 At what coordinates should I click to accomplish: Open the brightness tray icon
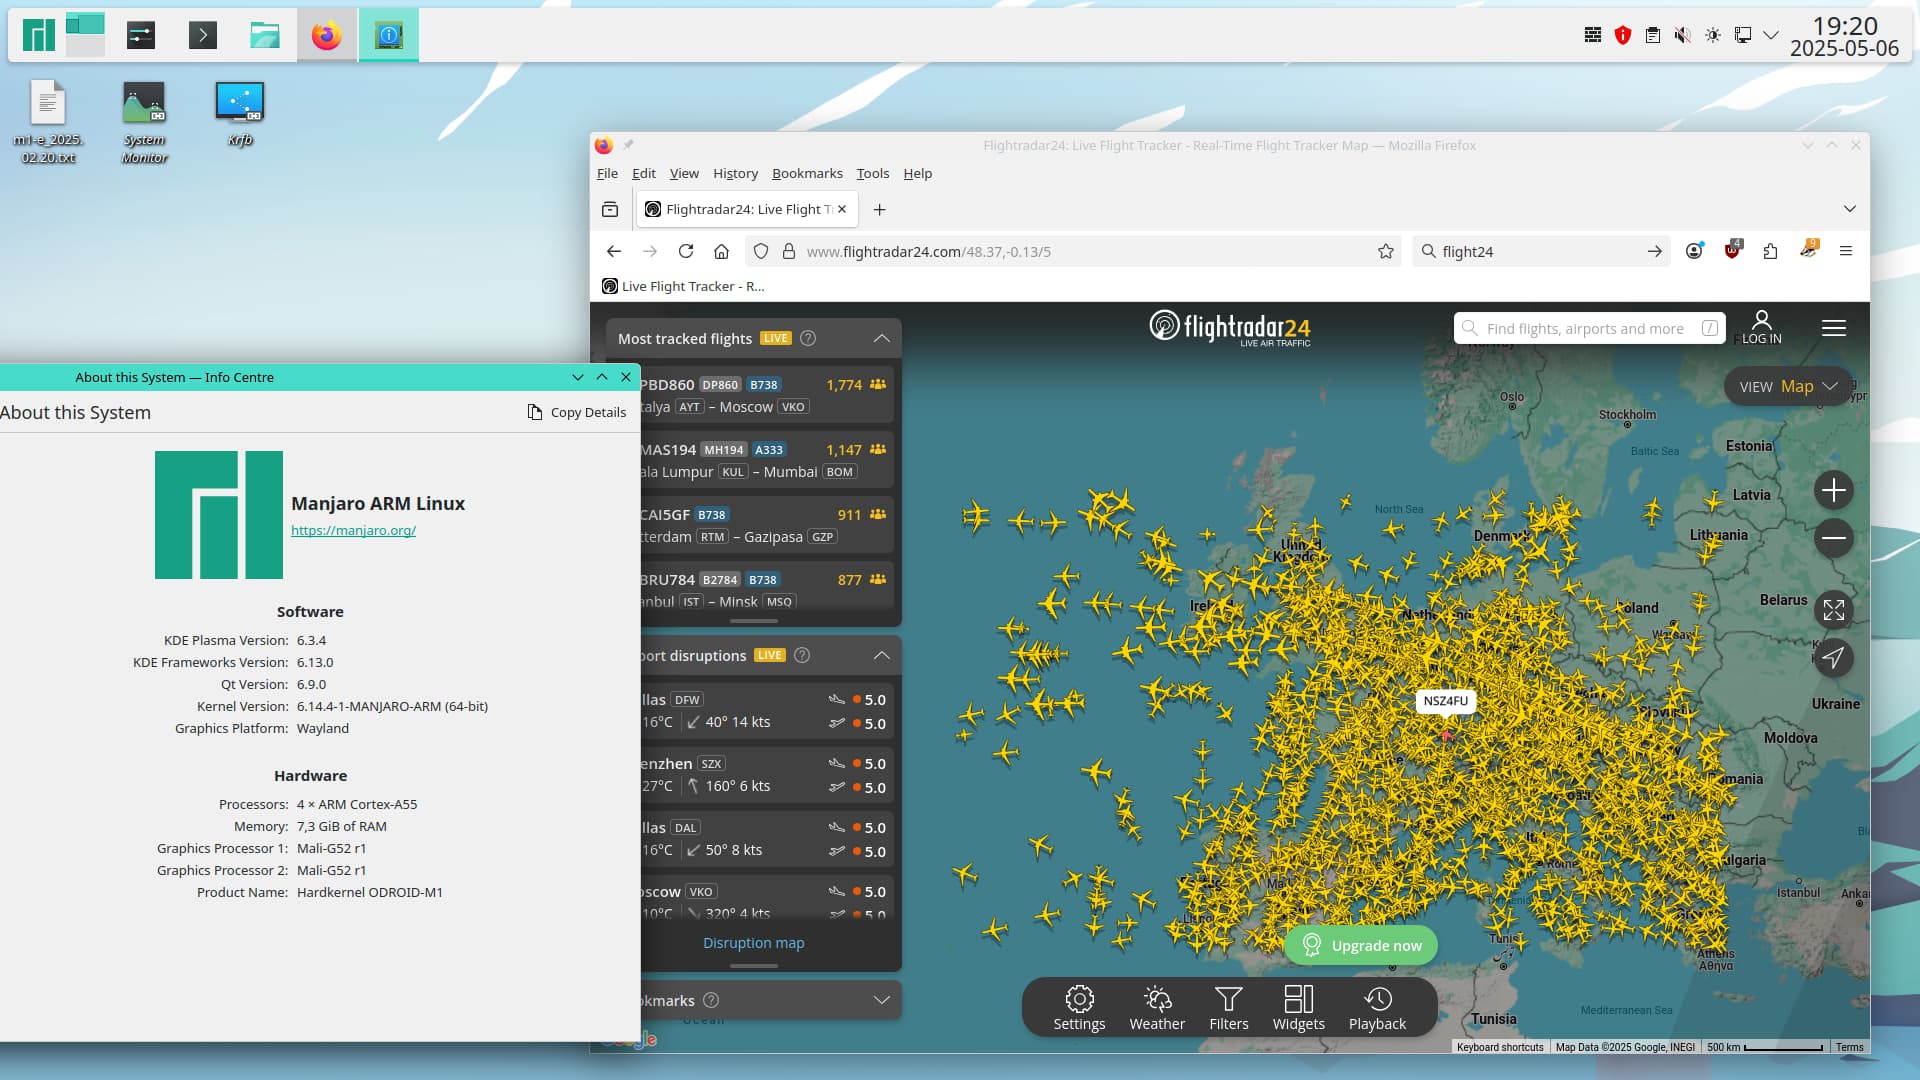(1713, 35)
